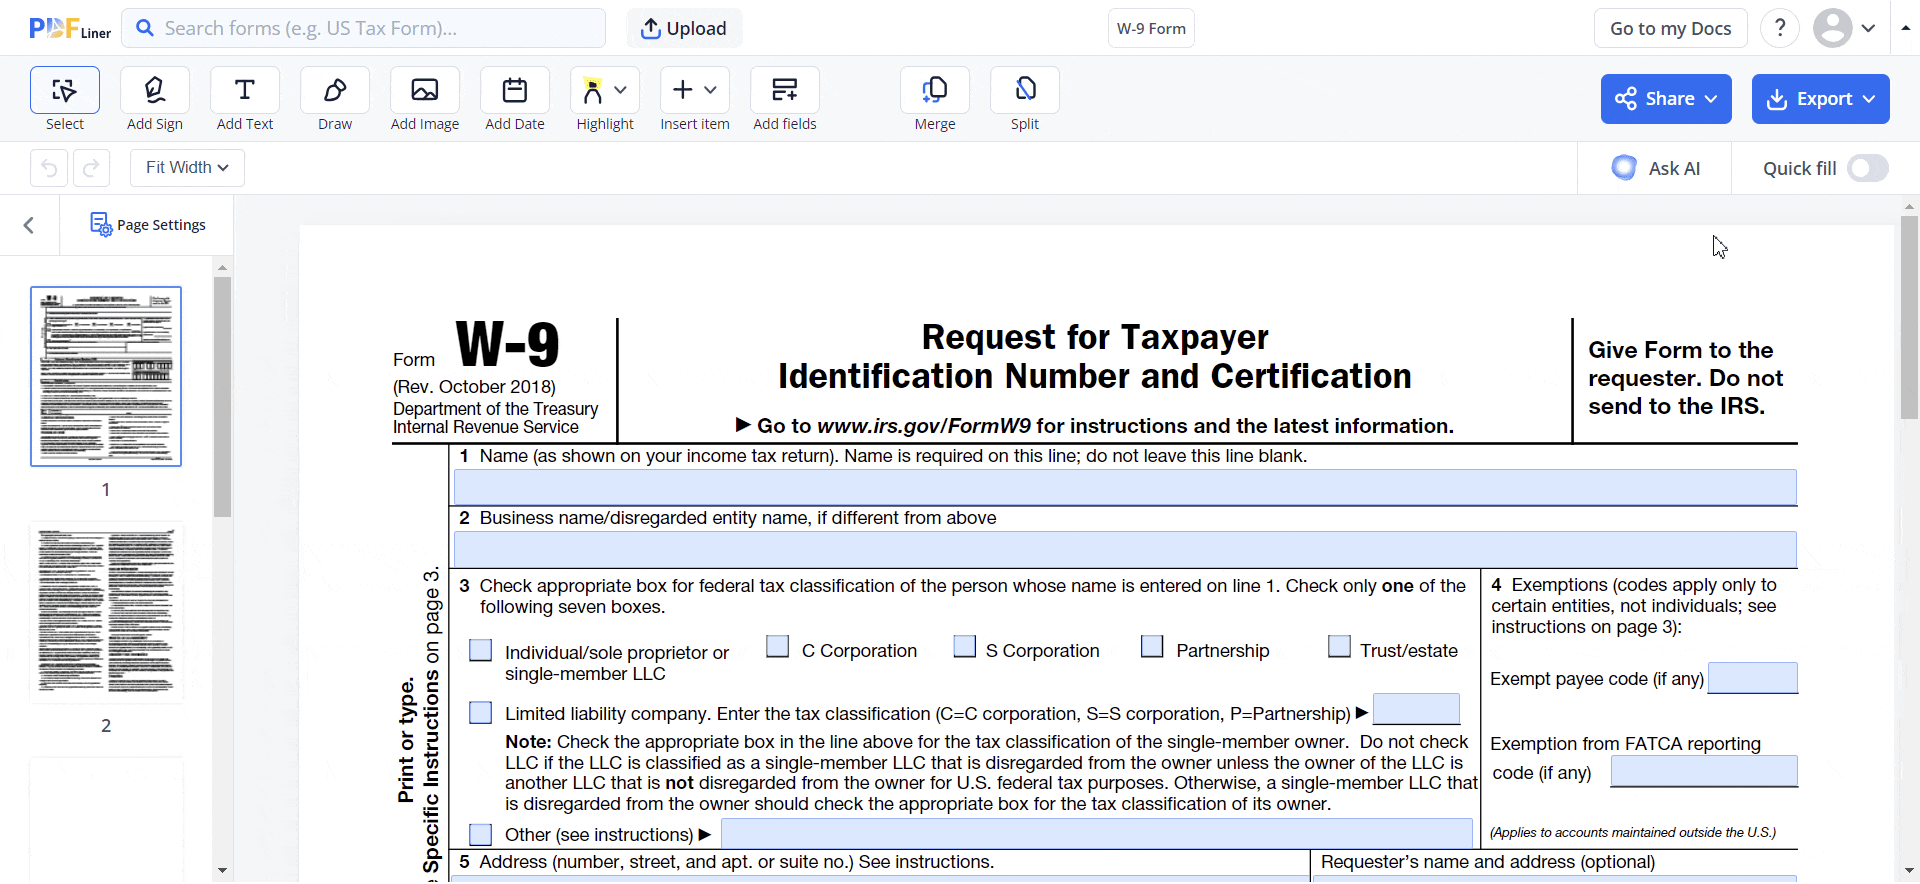Check the Trust/estate checkbox
The image size is (1920, 884).
[x=1339, y=647]
